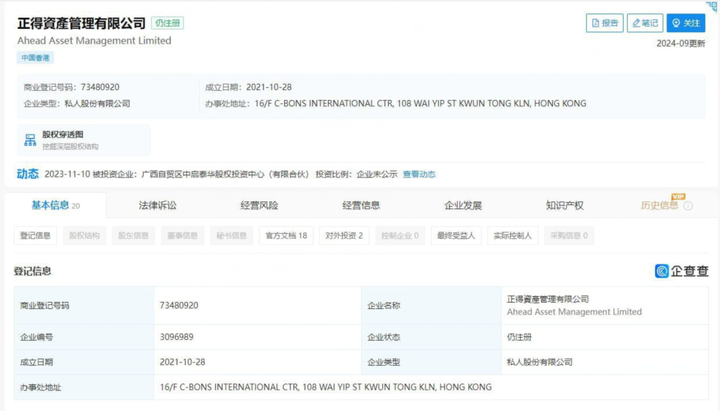Select the 登记信息 sub-tab

pos(35,236)
